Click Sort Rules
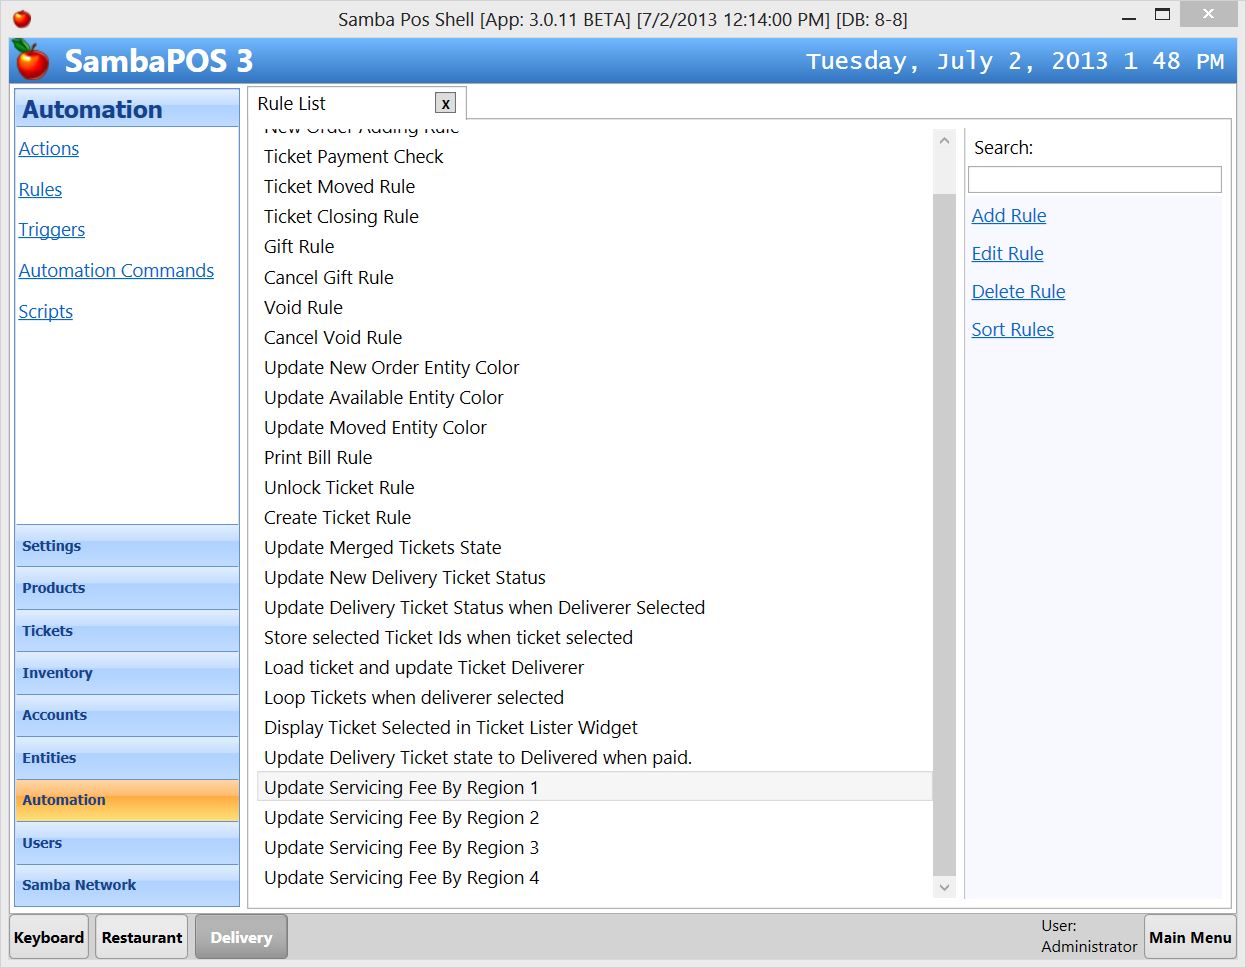Image resolution: width=1246 pixels, height=968 pixels. tap(1012, 329)
